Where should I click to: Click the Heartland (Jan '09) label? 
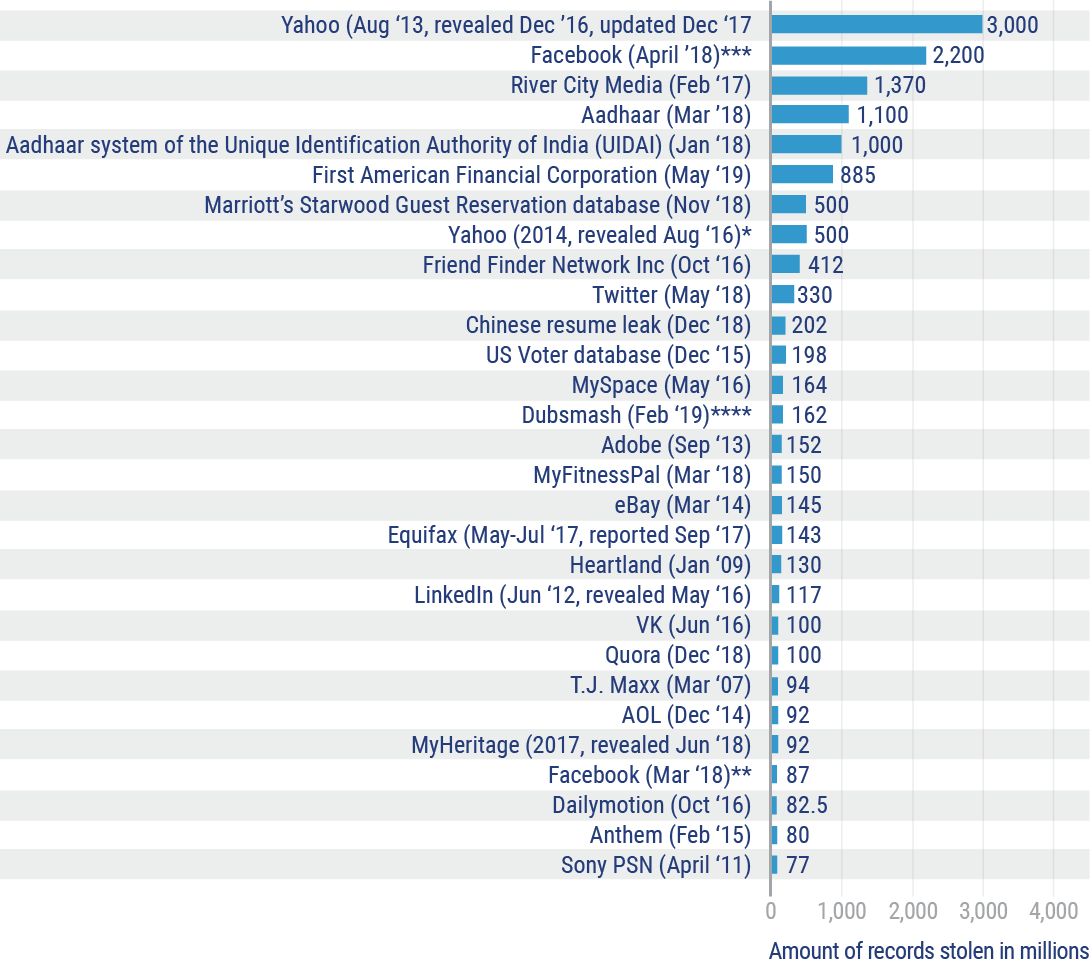(x=660, y=564)
